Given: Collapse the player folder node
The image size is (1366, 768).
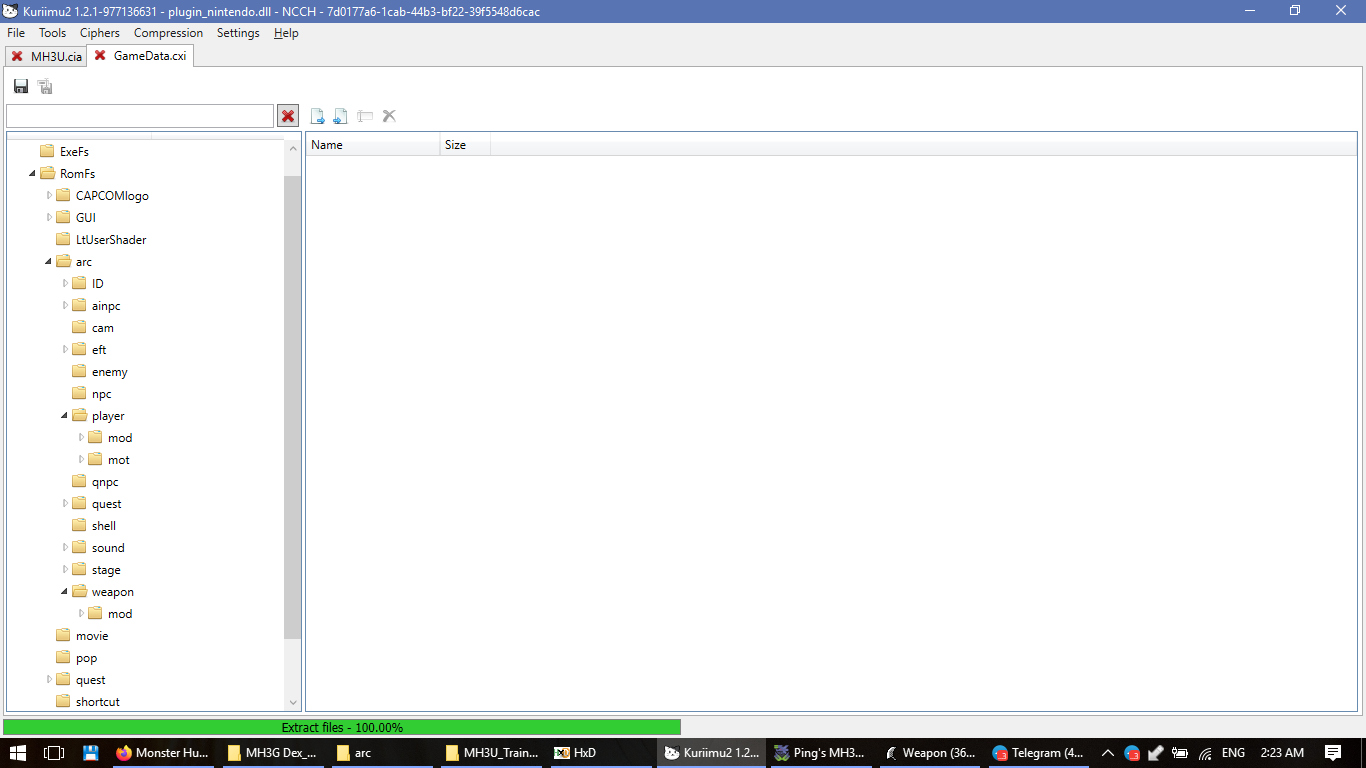Looking at the screenshot, I should click(x=65, y=416).
